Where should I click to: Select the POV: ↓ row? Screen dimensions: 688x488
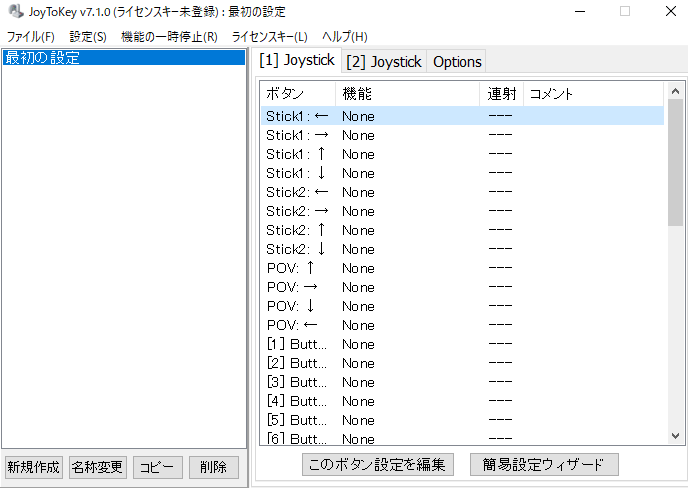(462, 306)
